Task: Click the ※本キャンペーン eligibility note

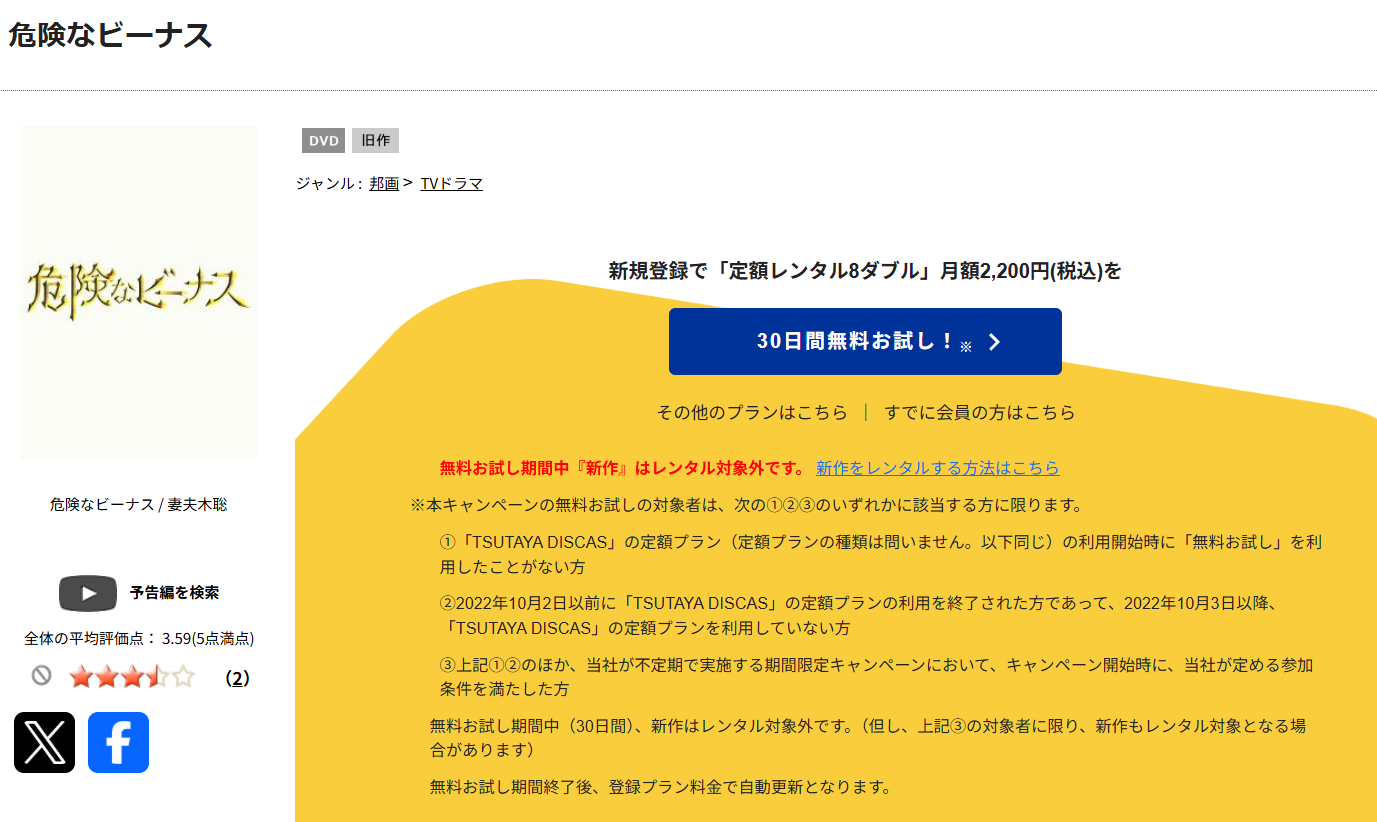Action: pyautogui.click(x=747, y=505)
